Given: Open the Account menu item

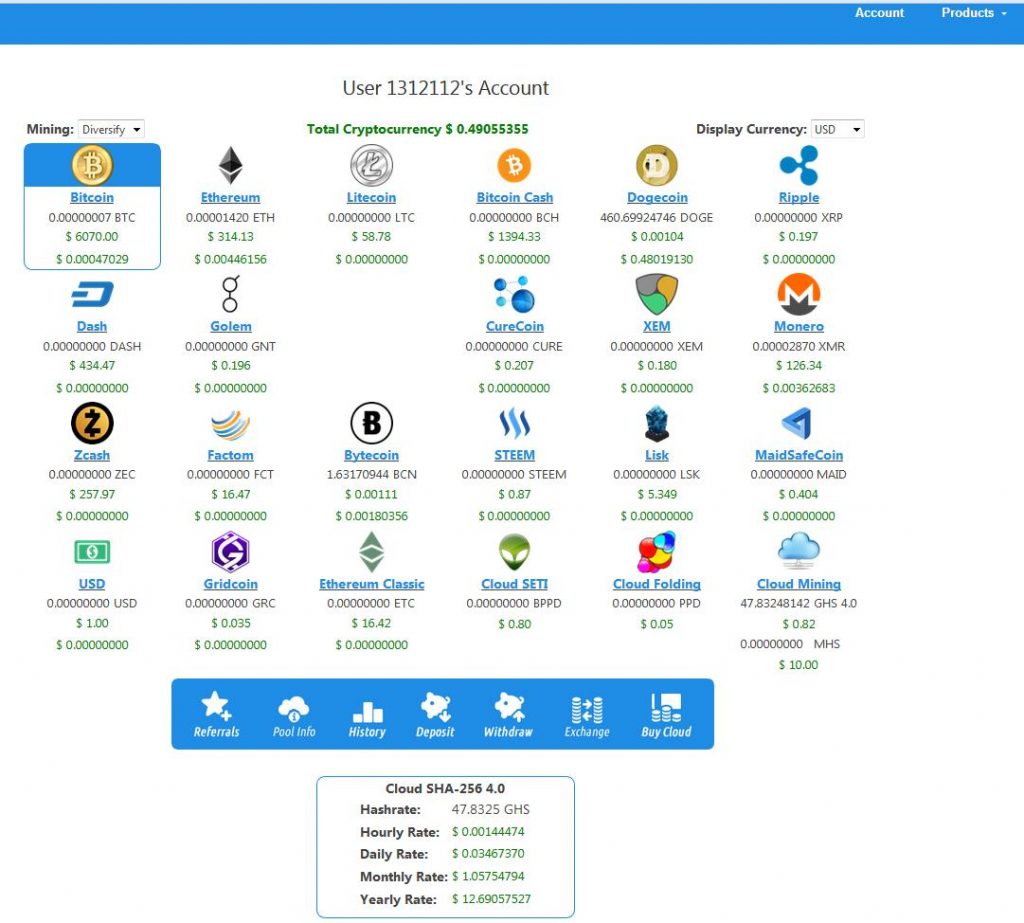Looking at the screenshot, I should pos(879,13).
